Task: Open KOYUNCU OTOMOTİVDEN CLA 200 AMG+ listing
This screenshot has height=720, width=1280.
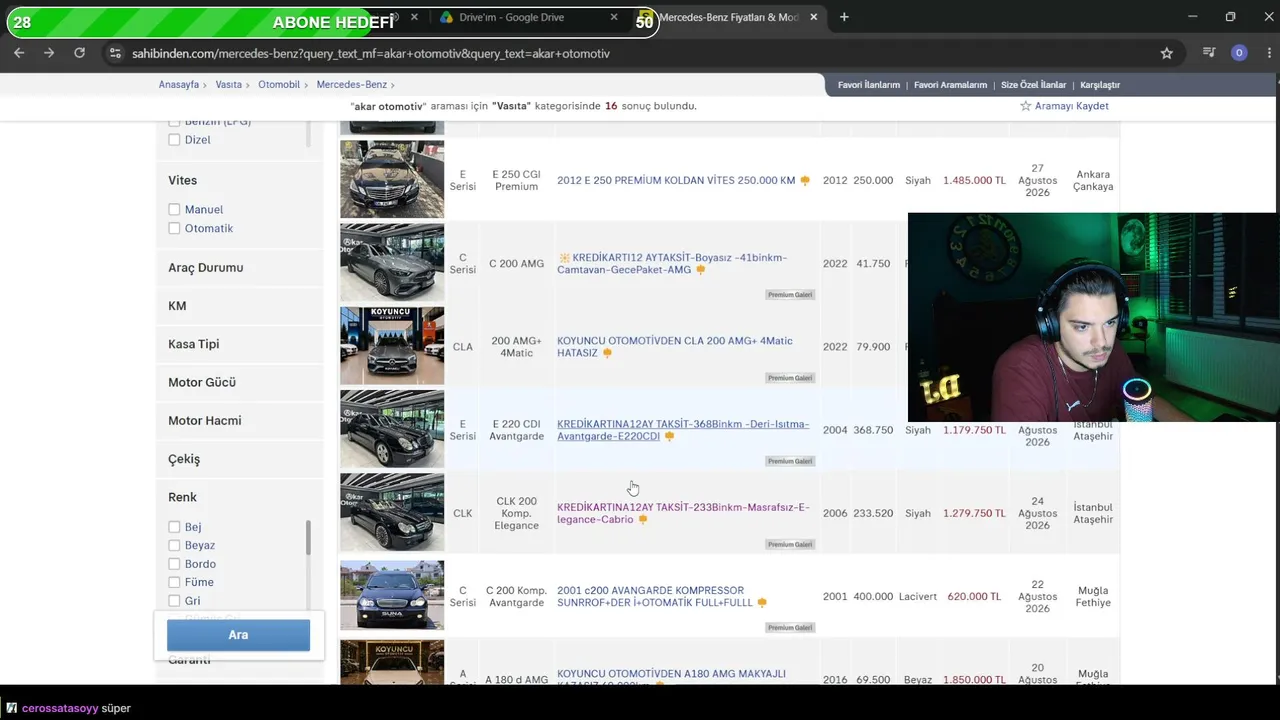Action: pos(675,347)
